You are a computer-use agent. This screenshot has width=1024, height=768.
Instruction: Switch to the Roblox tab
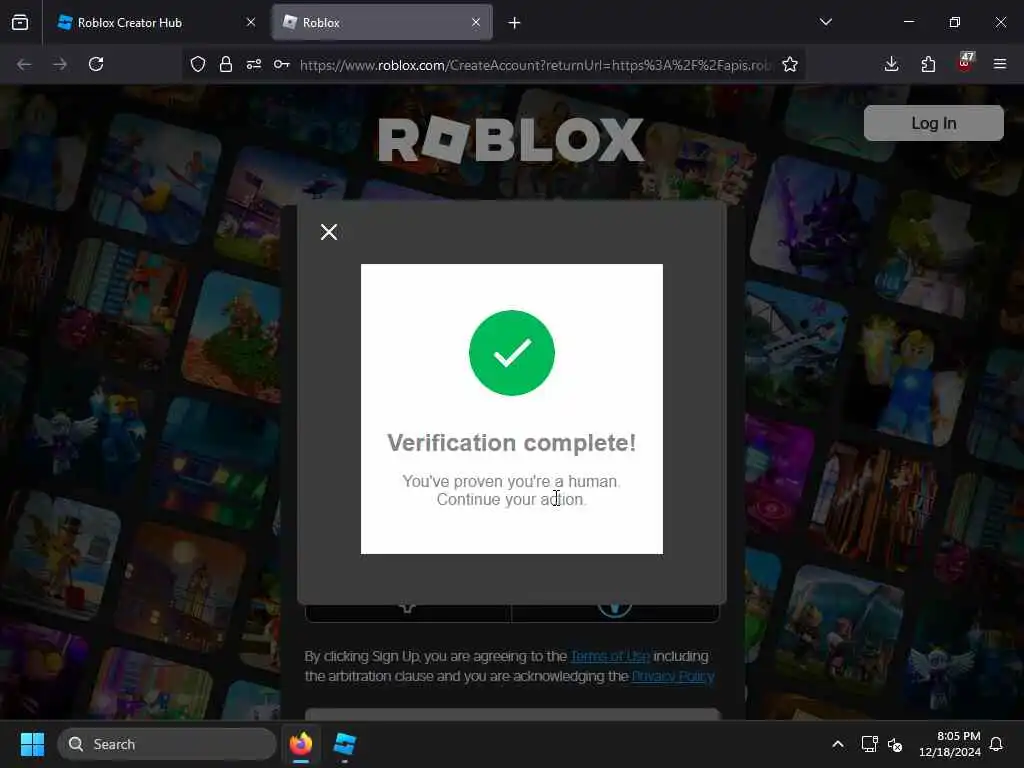(x=381, y=23)
